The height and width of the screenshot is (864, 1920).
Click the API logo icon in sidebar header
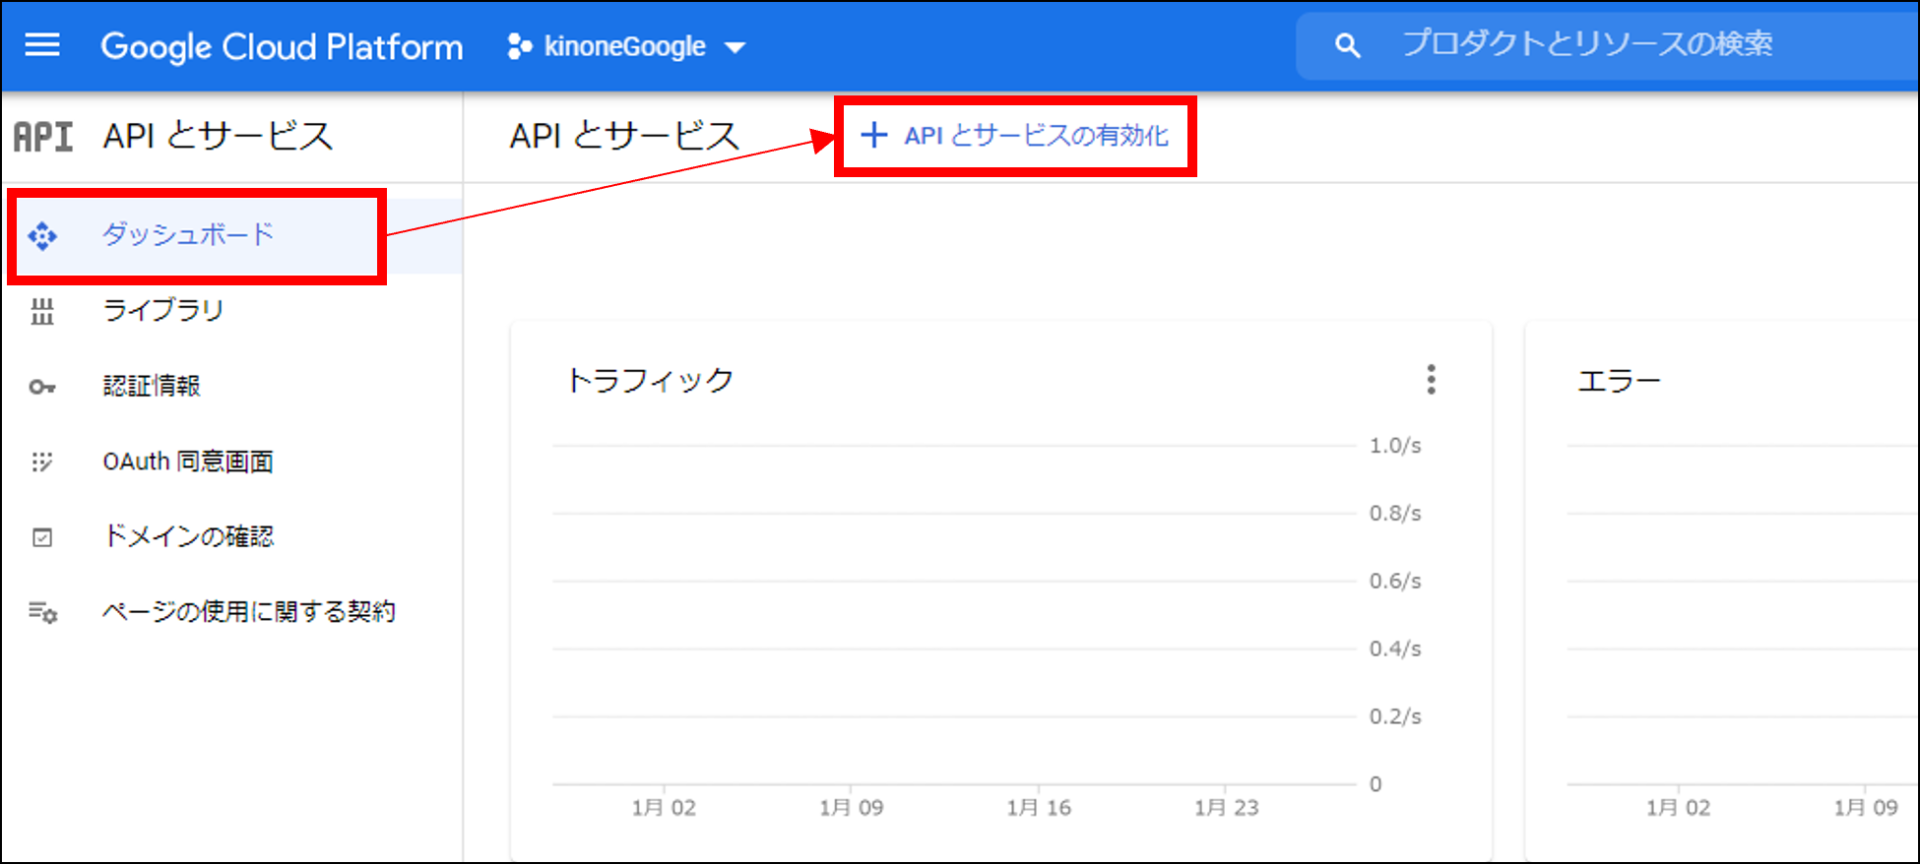pyautogui.click(x=43, y=137)
